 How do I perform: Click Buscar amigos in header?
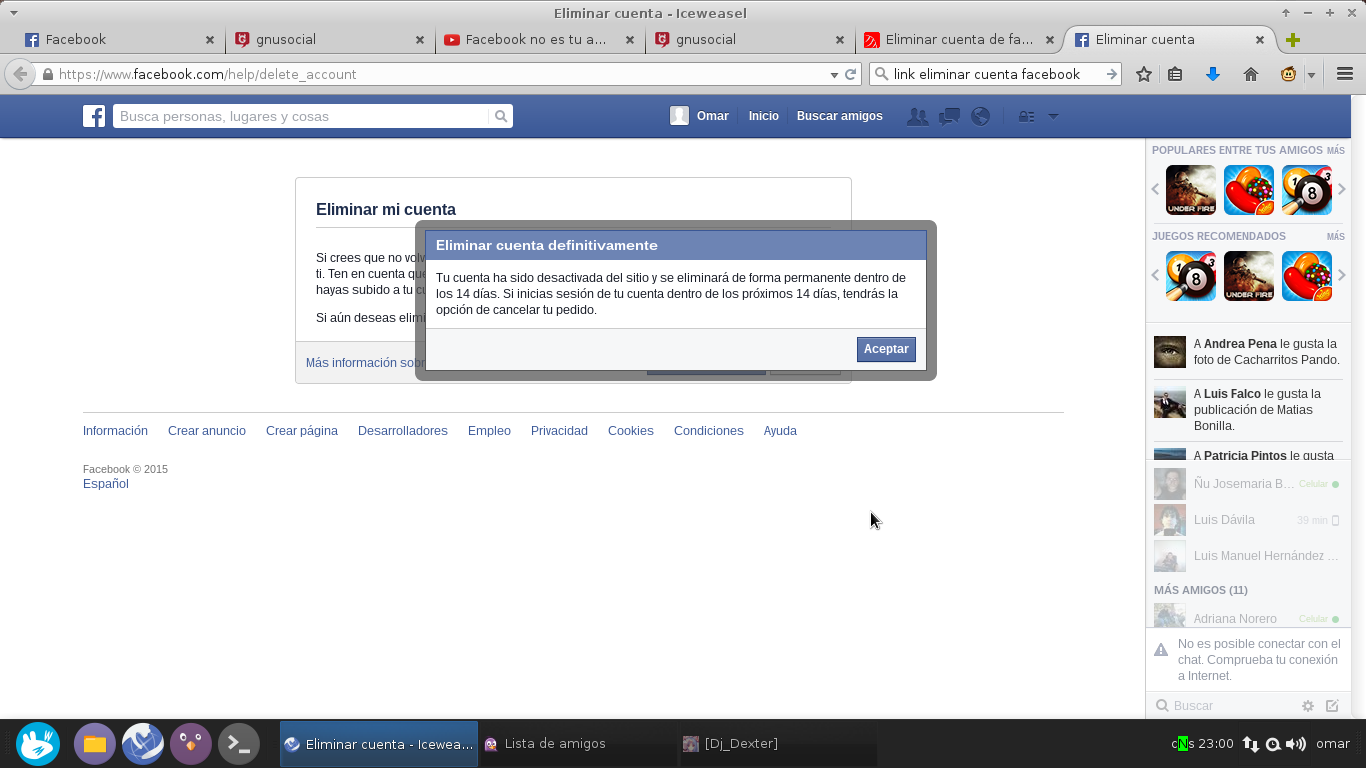coord(839,116)
